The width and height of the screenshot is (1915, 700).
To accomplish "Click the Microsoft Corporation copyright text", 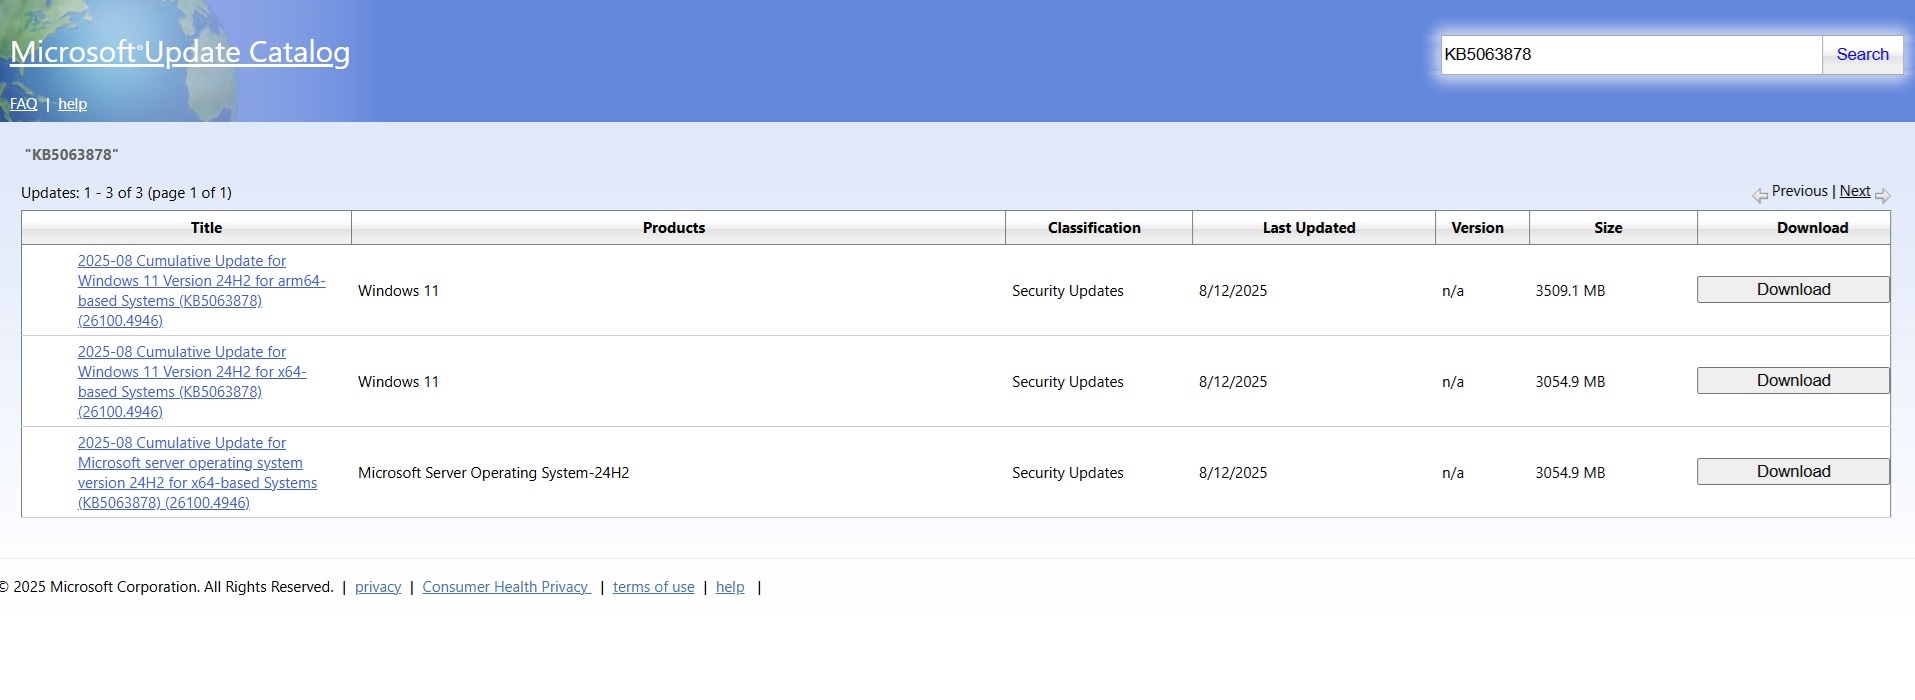I will [167, 587].
